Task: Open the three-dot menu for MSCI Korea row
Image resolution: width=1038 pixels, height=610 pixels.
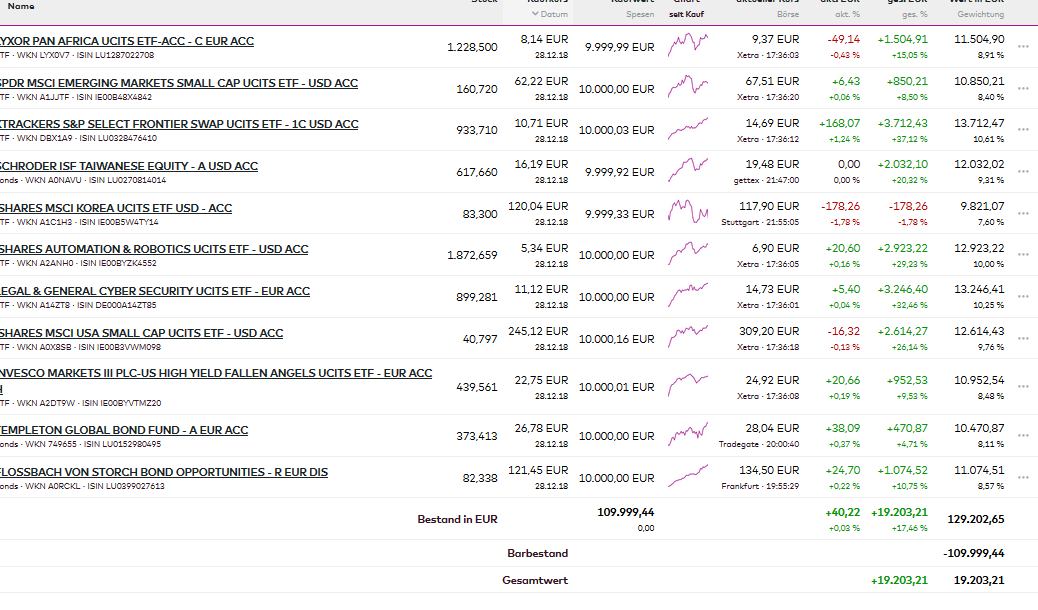Action: click(x=1023, y=214)
